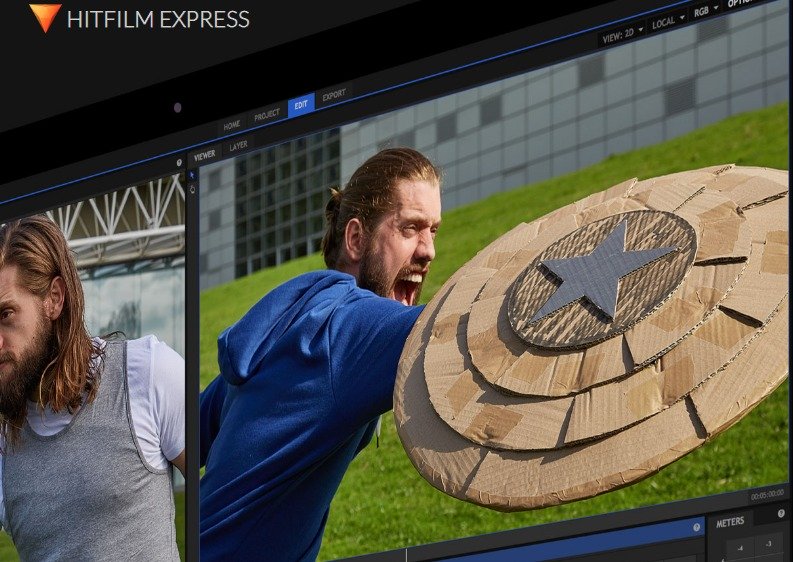Select the orbit tool below the arrow
The image size is (793, 562).
[x=192, y=189]
